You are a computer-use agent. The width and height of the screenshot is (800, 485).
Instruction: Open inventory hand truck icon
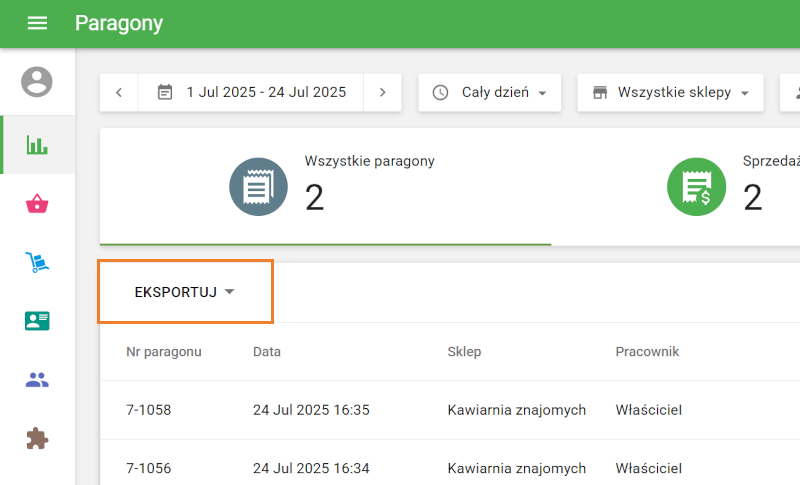click(37, 263)
